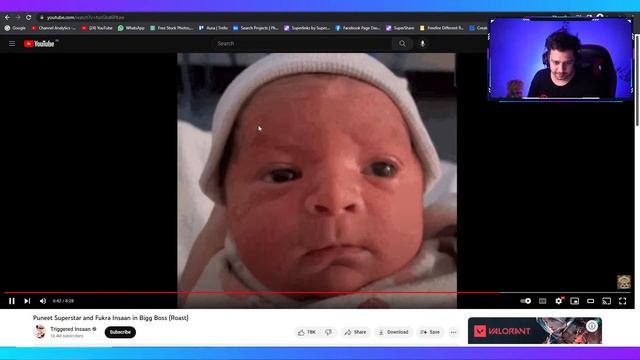Click the page vertical scrollbar

click(x=638, y=80)
